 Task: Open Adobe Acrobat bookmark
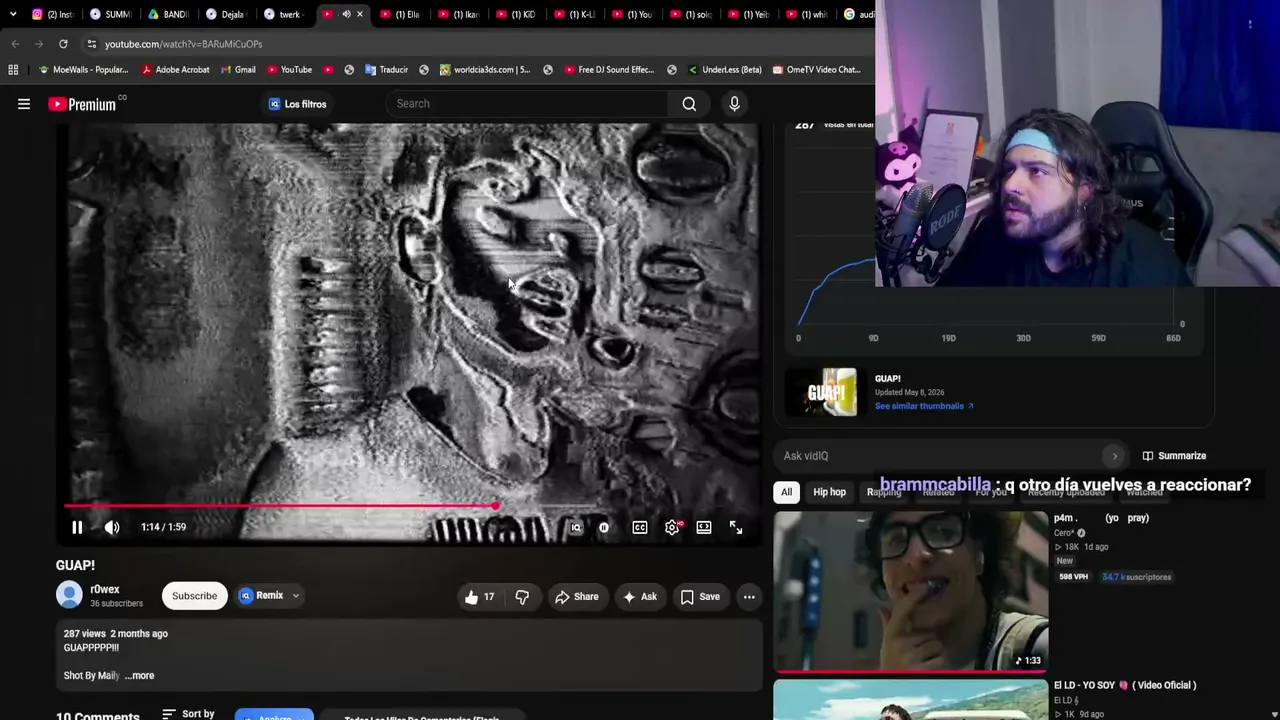pyautogui.click(x=176, y=70)
